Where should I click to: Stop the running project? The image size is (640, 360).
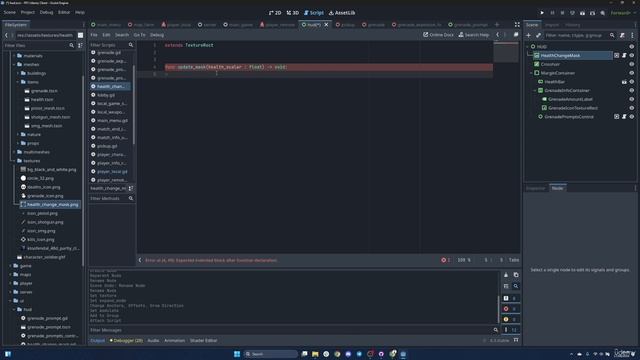[x=562, y=13]
